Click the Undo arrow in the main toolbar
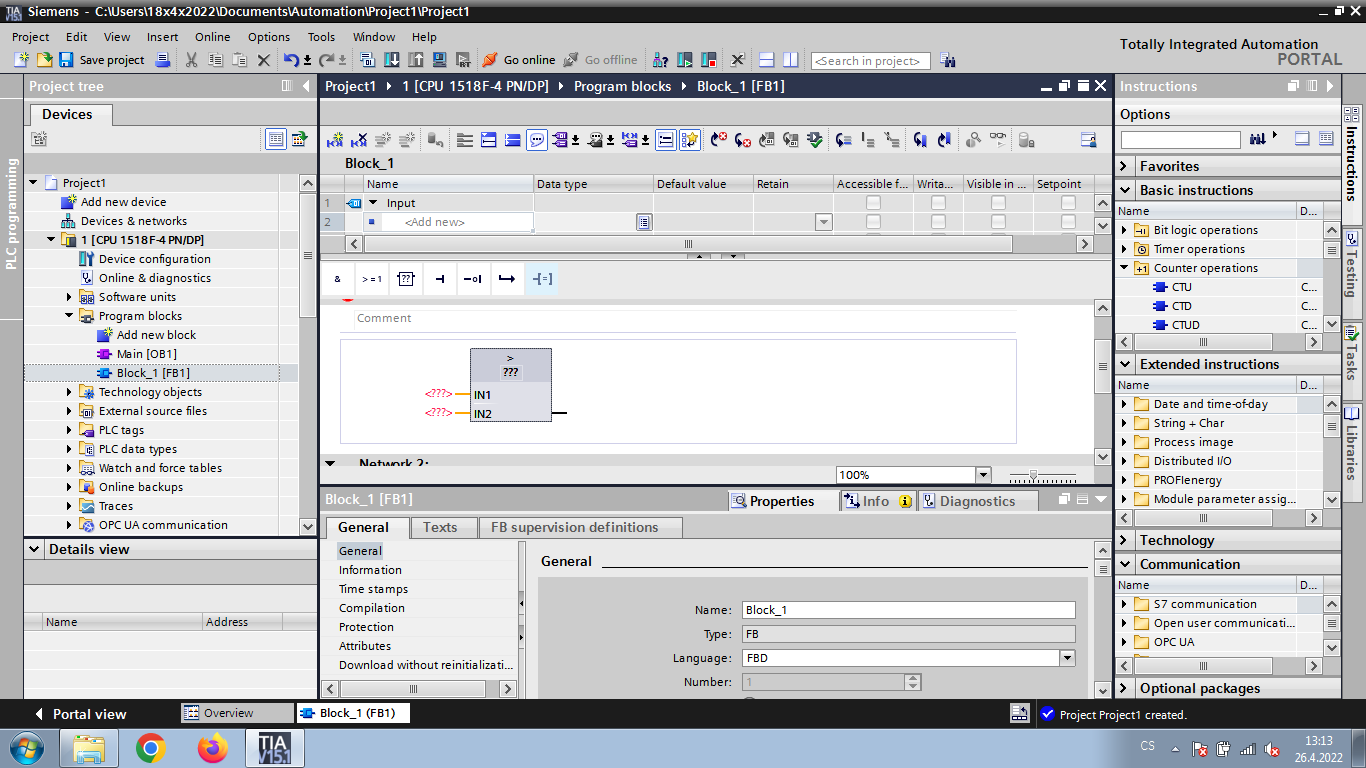Viewport: 1366px width, 768px height. [x=290, y=60]
